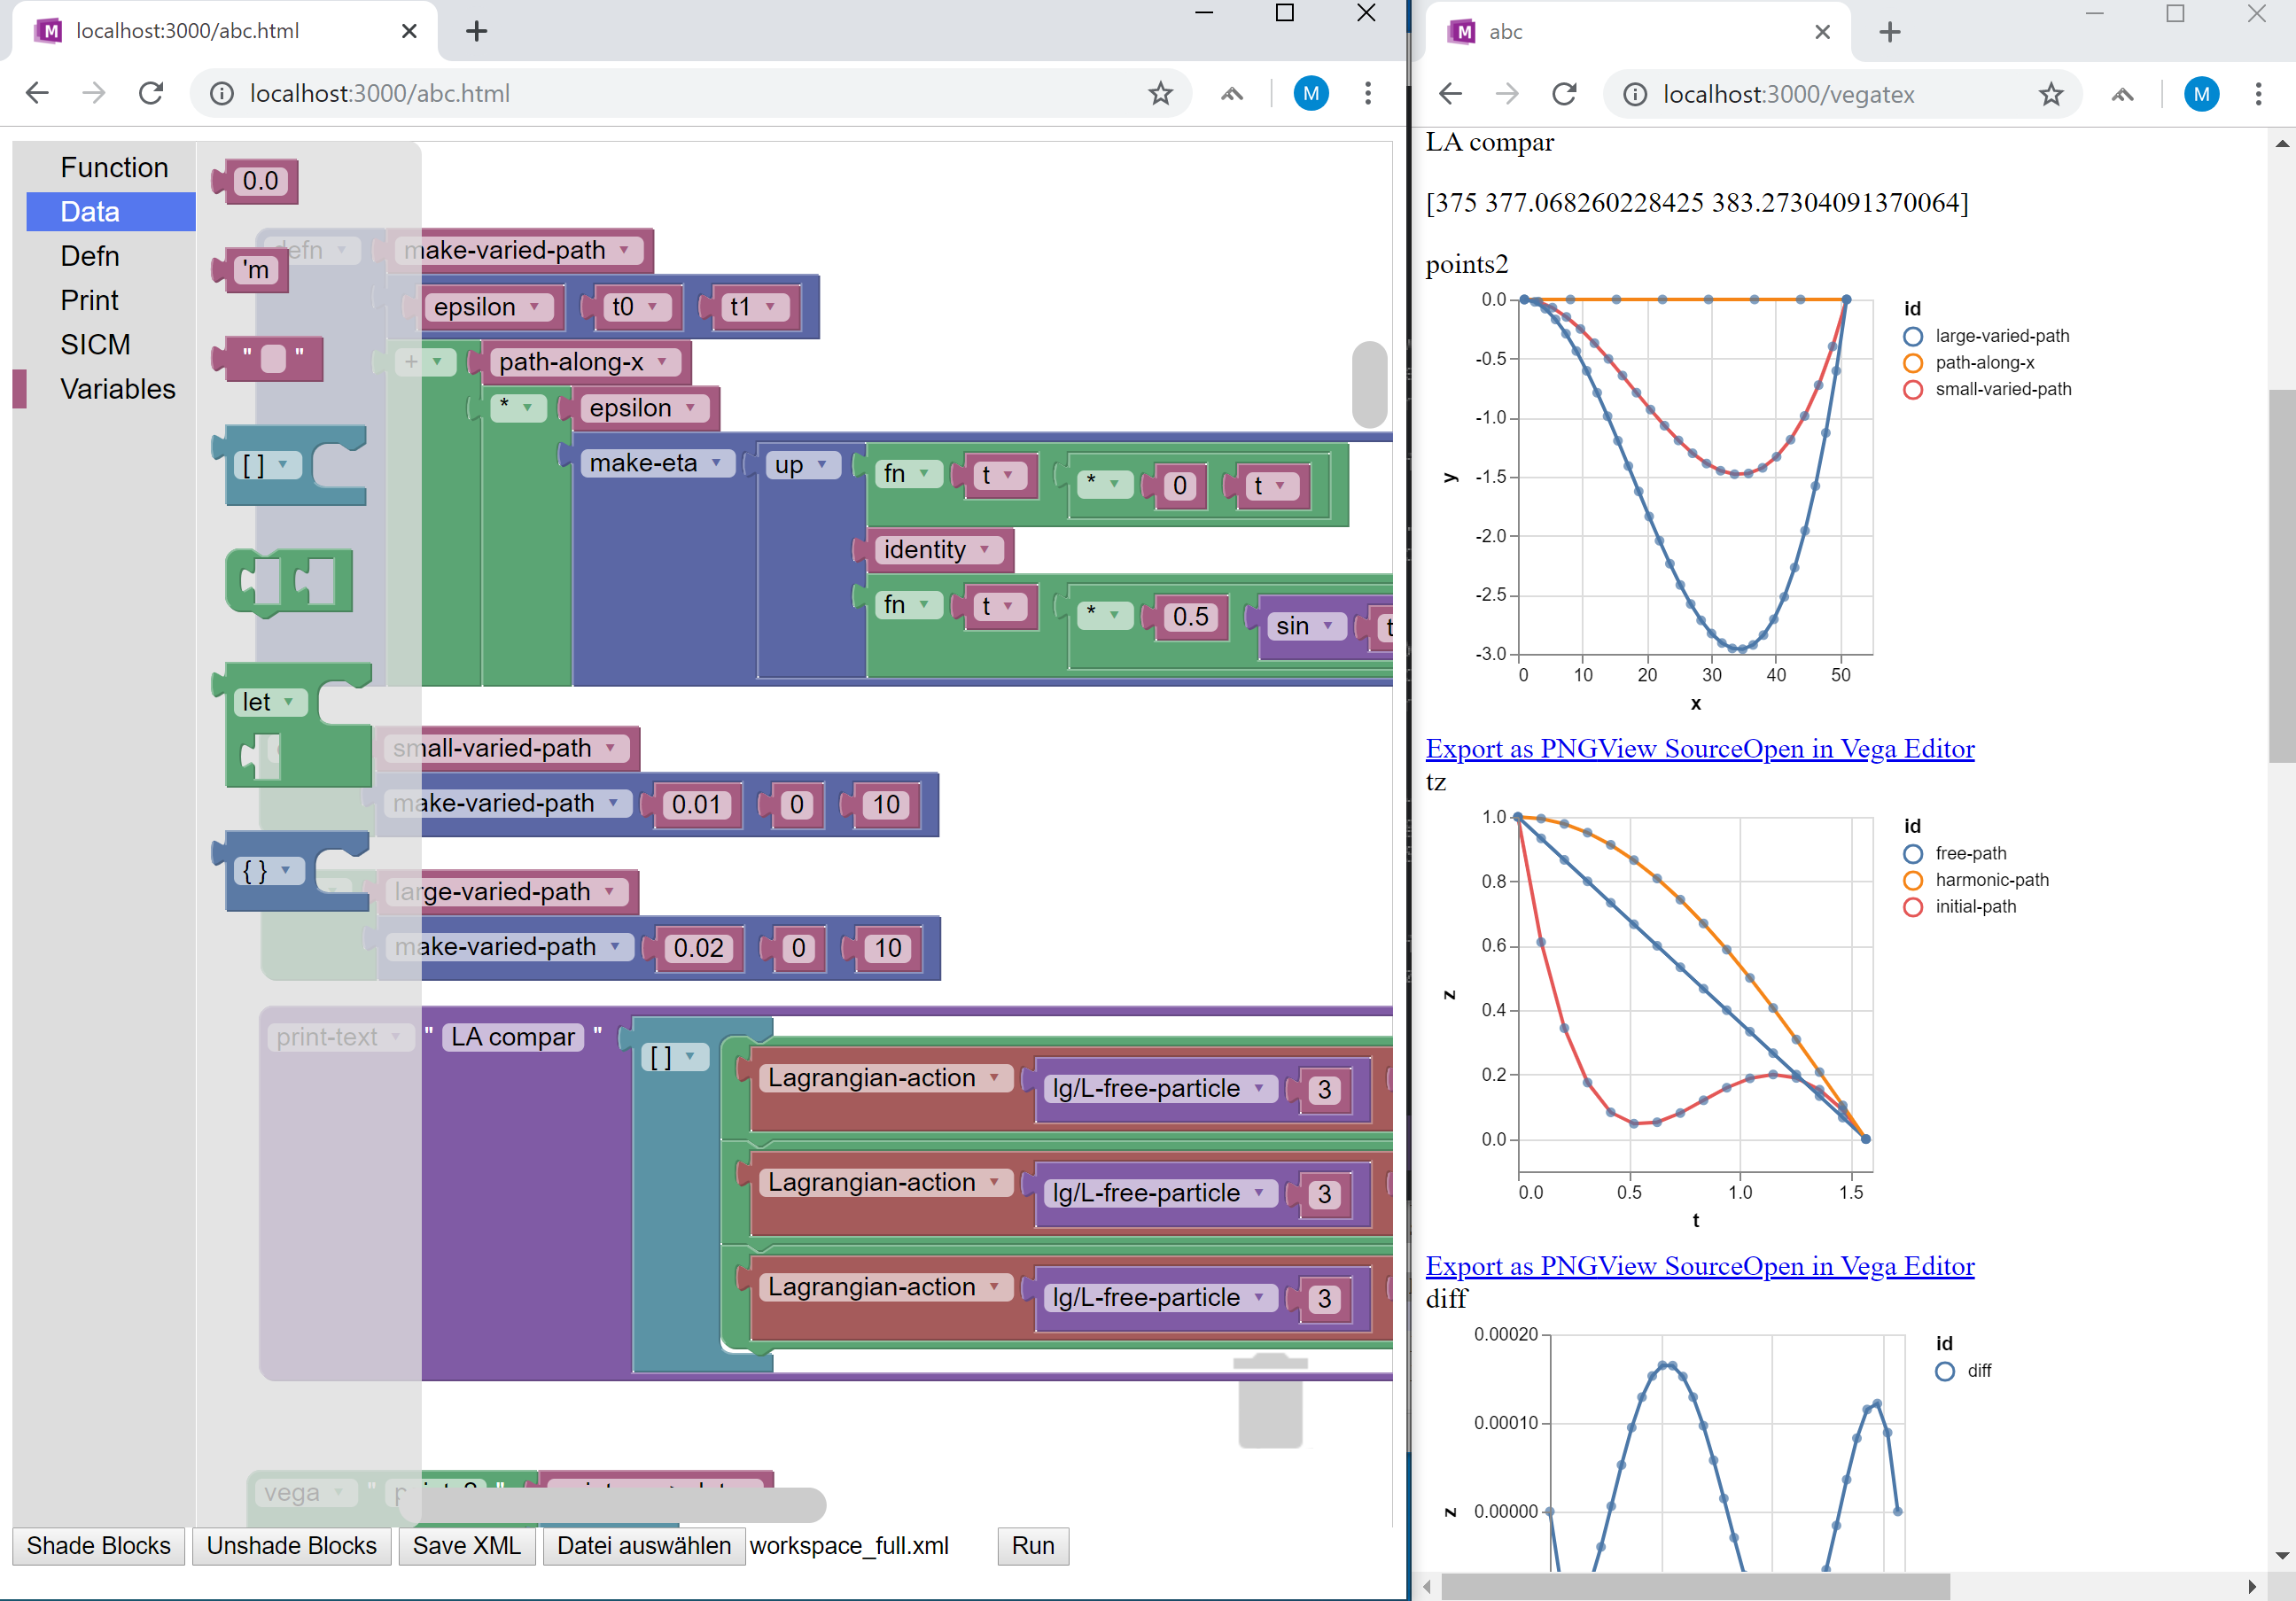The width and height of the screenshot is (2296, 1601).
Task: Bookmark the abc.html page with star
Action: coord(1159,93)
